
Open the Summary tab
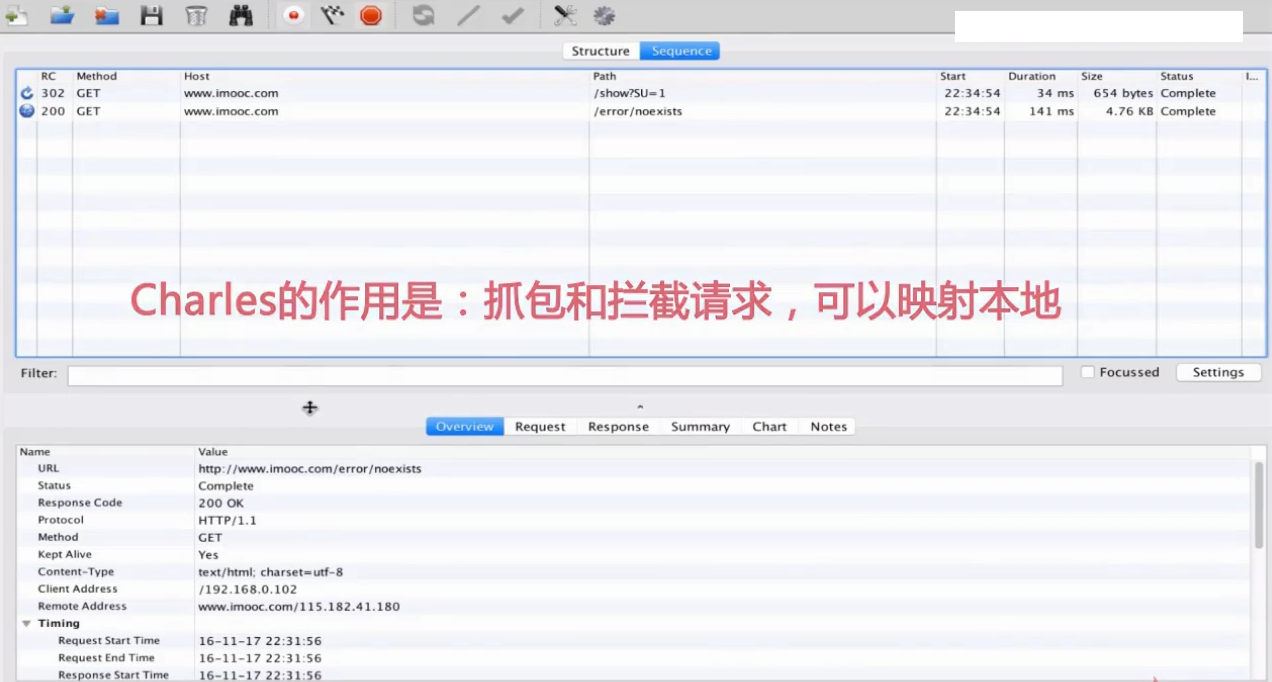click(x=701, y=426)
